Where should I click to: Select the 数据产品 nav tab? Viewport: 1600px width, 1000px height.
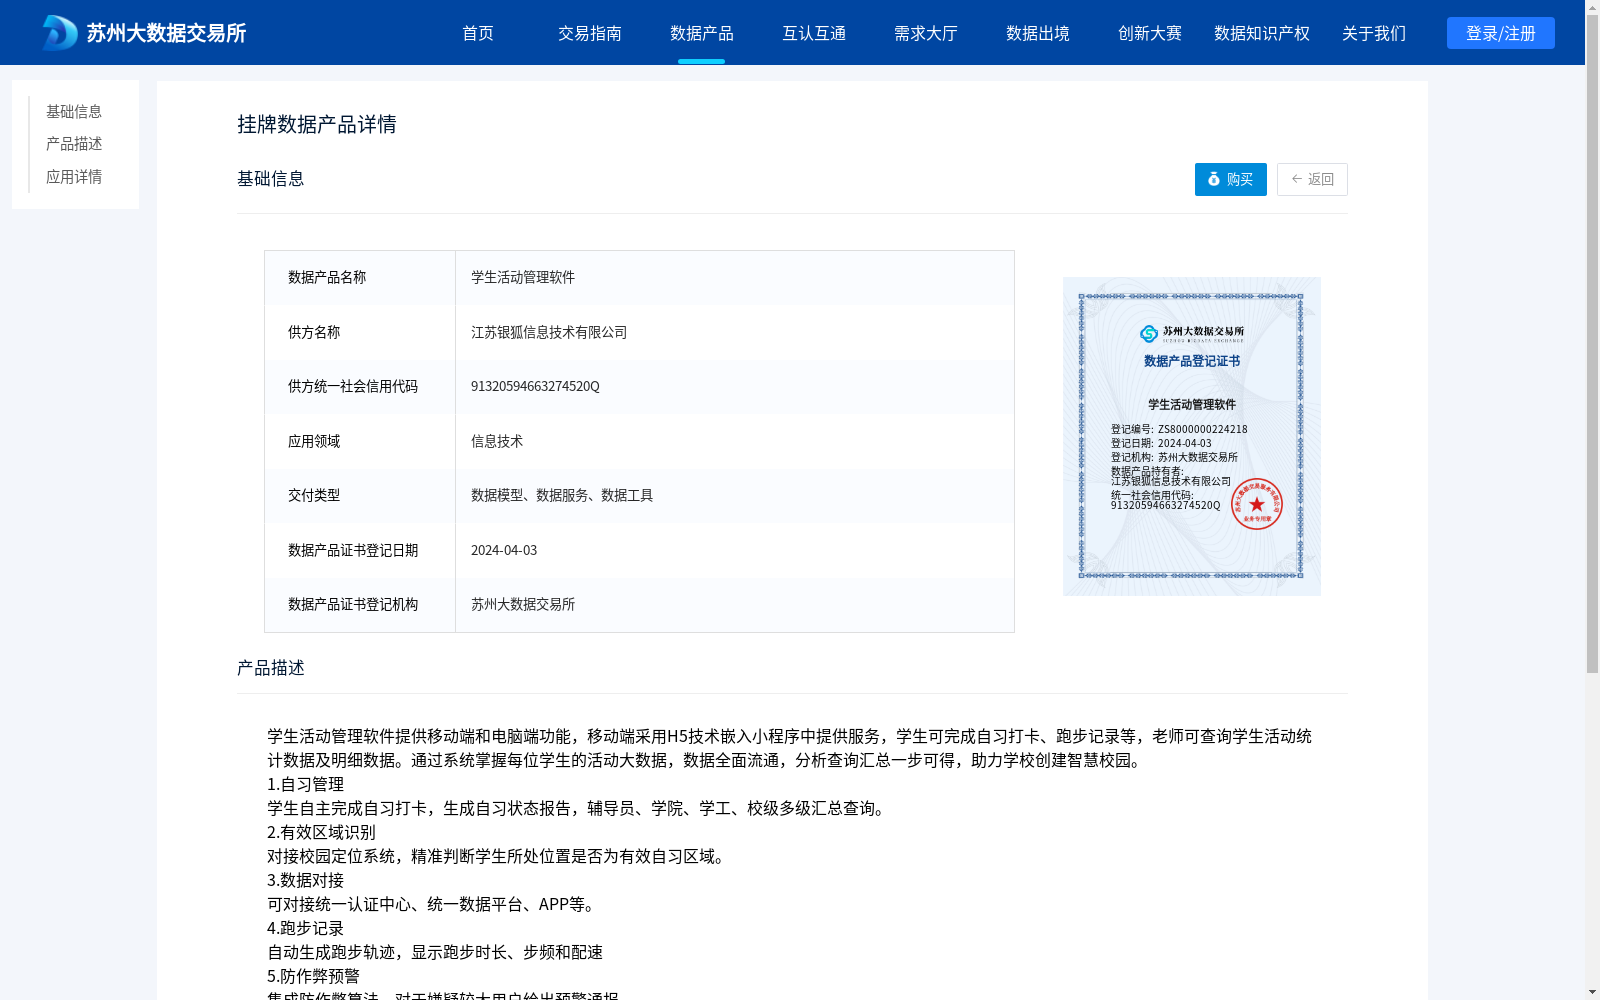click(x=702, y=33)
